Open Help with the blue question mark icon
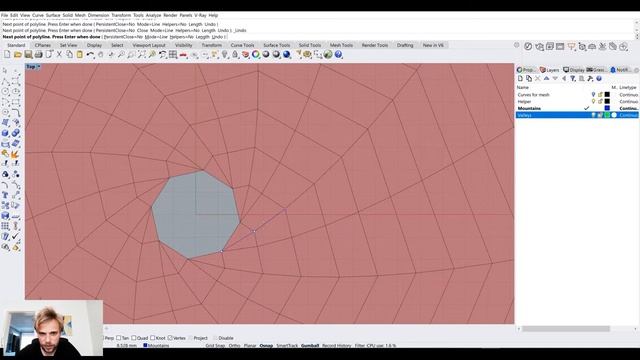The image size is (640, 360). (338, 54)
